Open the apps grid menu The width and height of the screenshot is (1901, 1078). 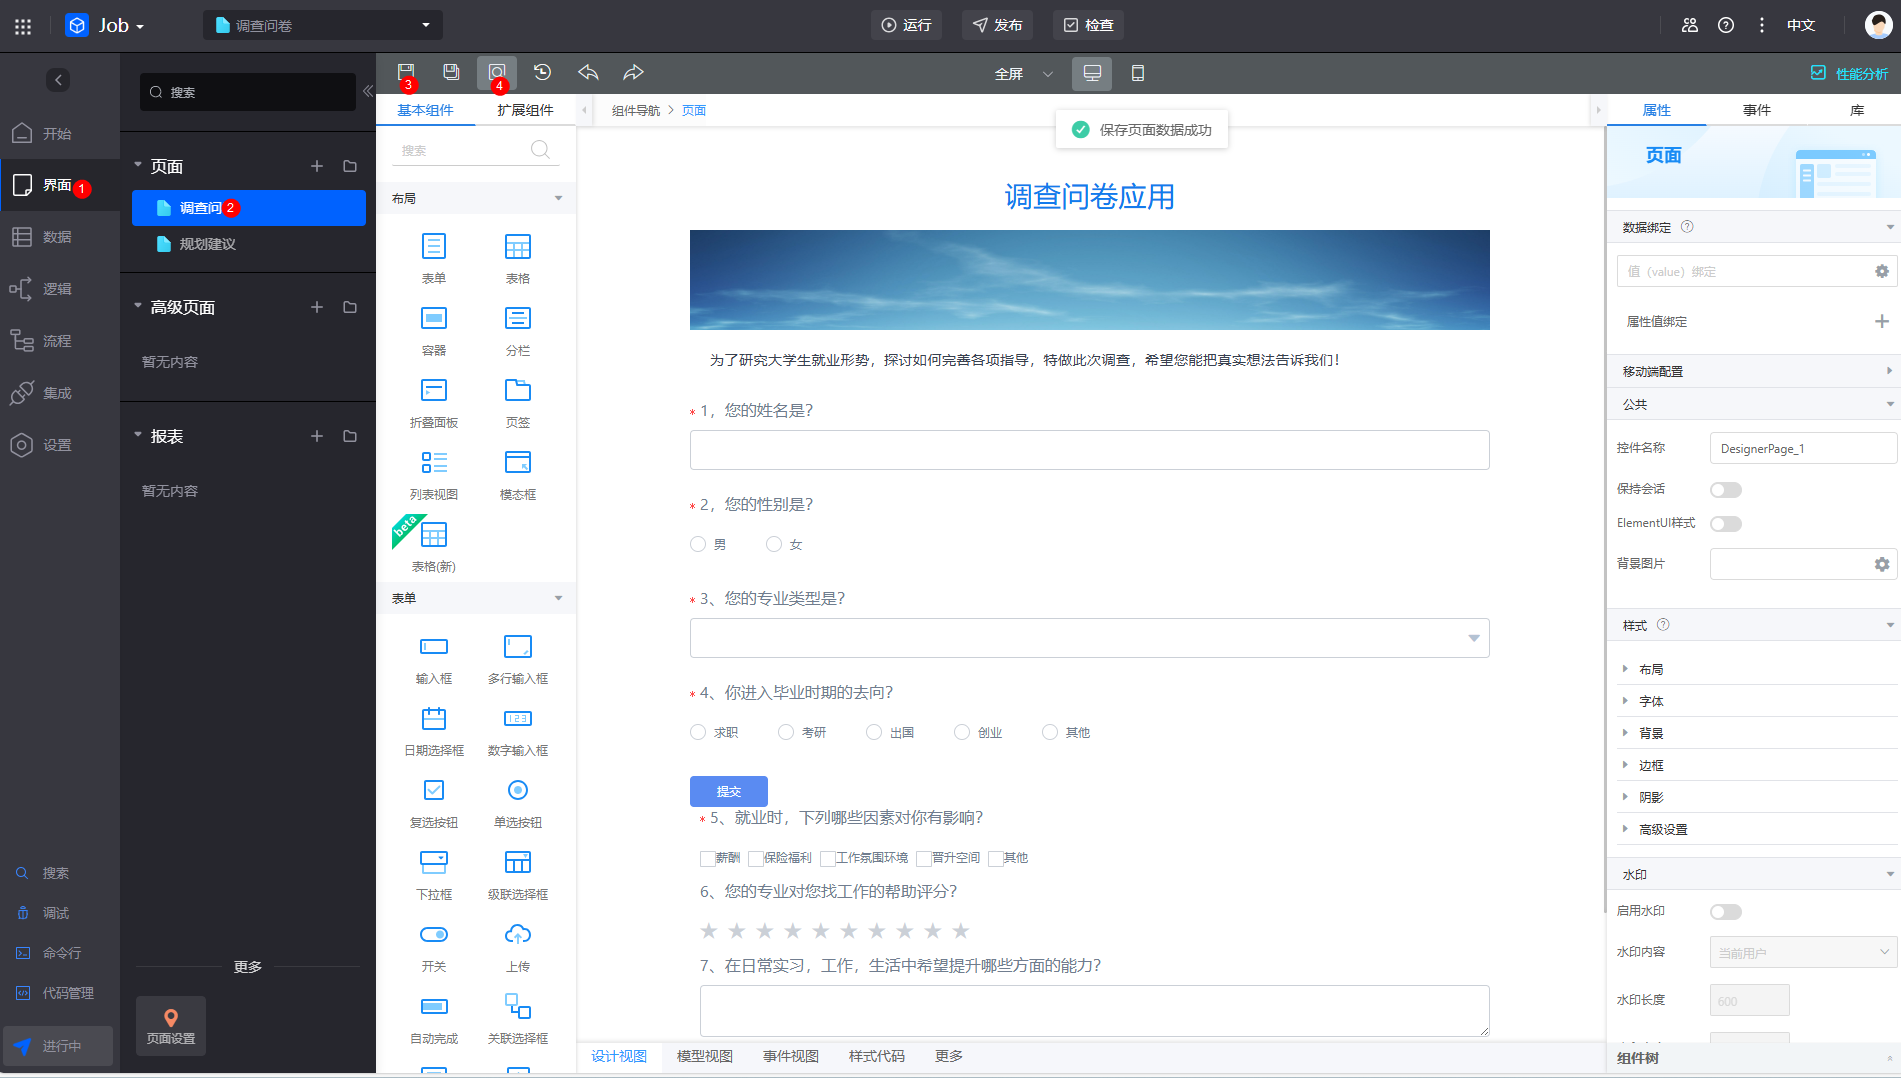pos(23,26)
